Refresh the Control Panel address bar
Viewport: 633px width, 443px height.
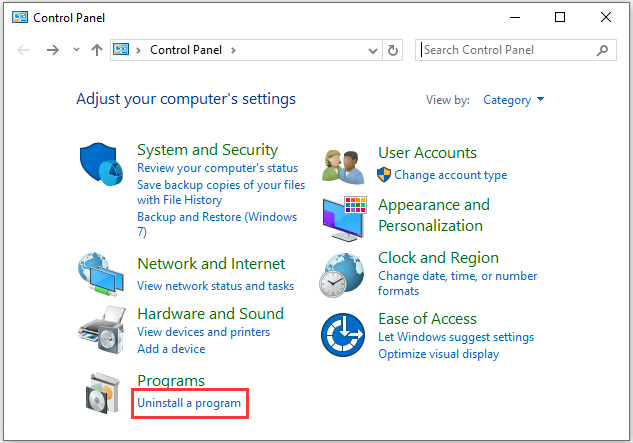(x=393, y=50)
